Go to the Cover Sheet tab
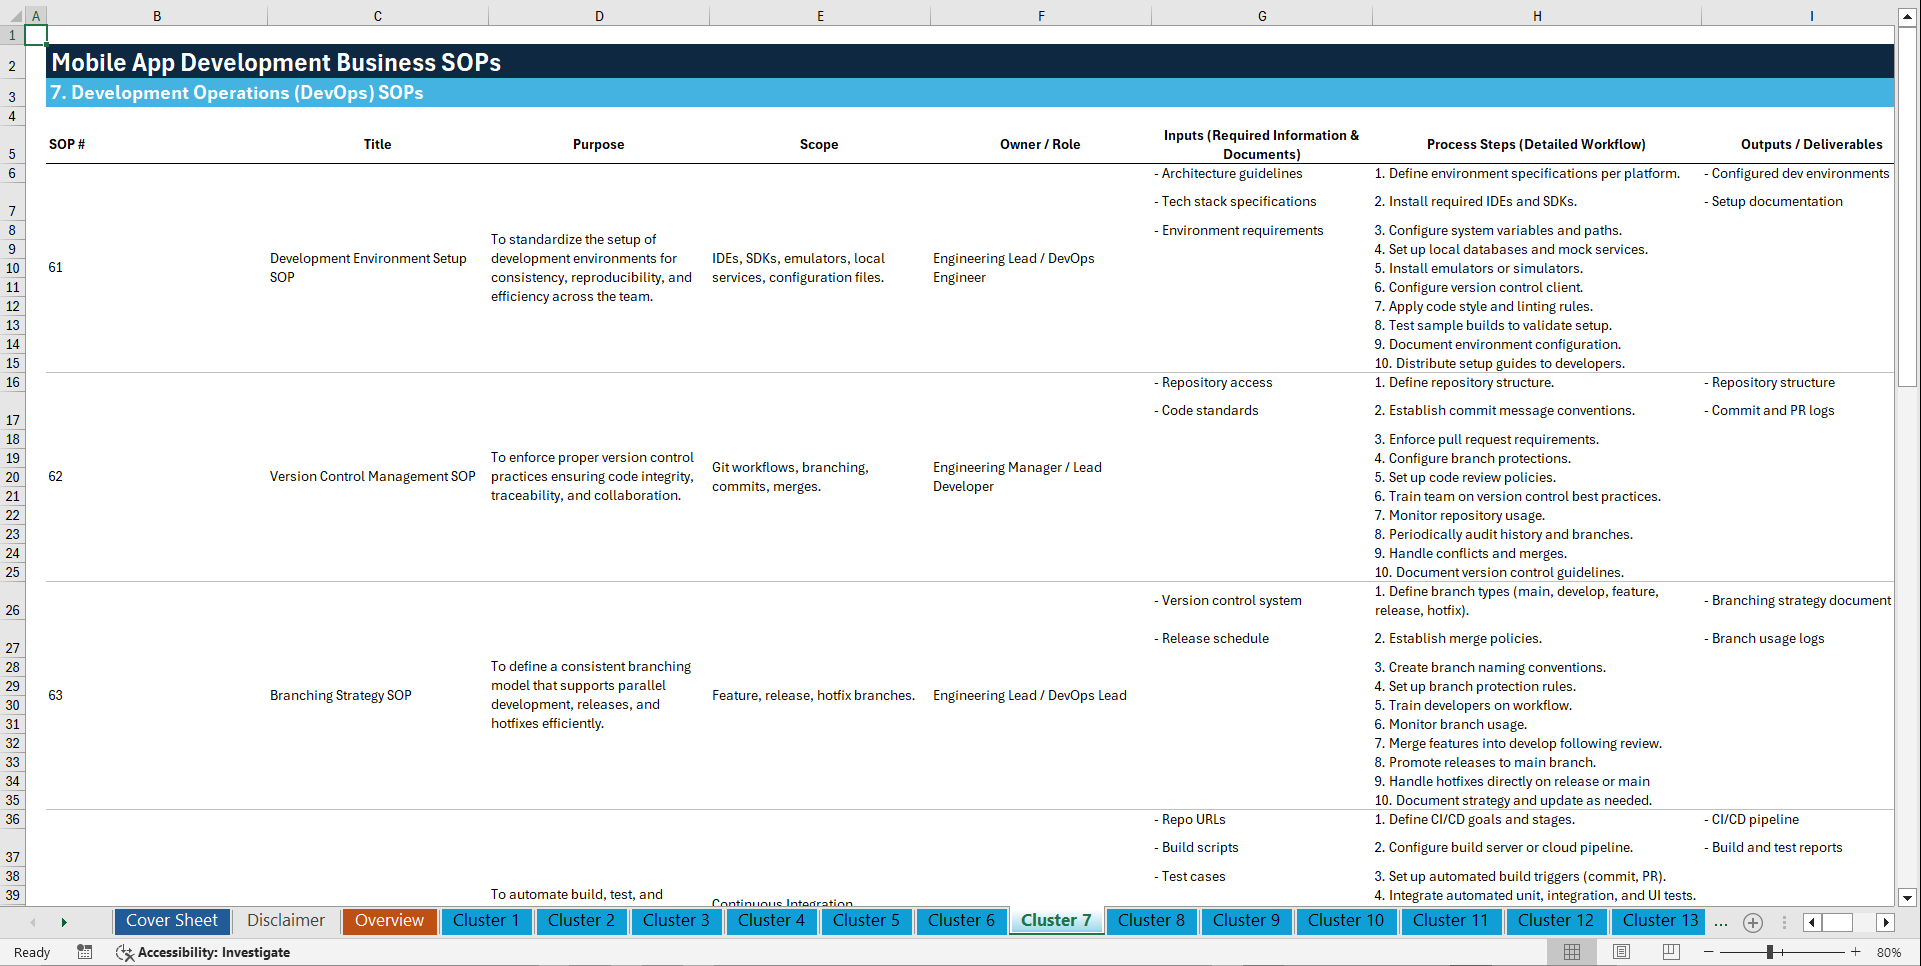The image size is (1921, 966). (x=171, y=920)
